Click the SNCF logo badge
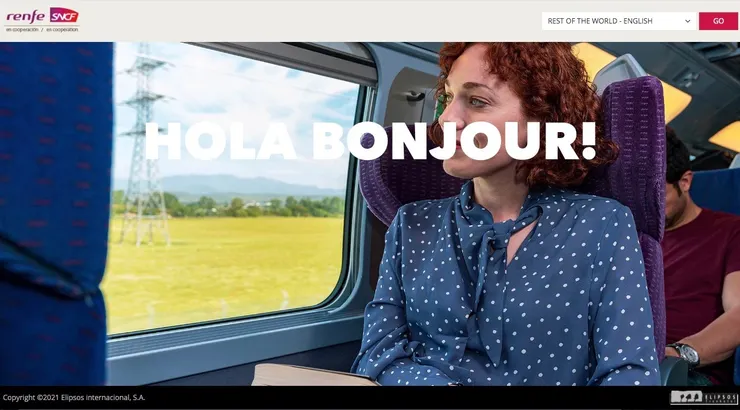Screen dimensions: 740x410 click(x=64, y=15)
